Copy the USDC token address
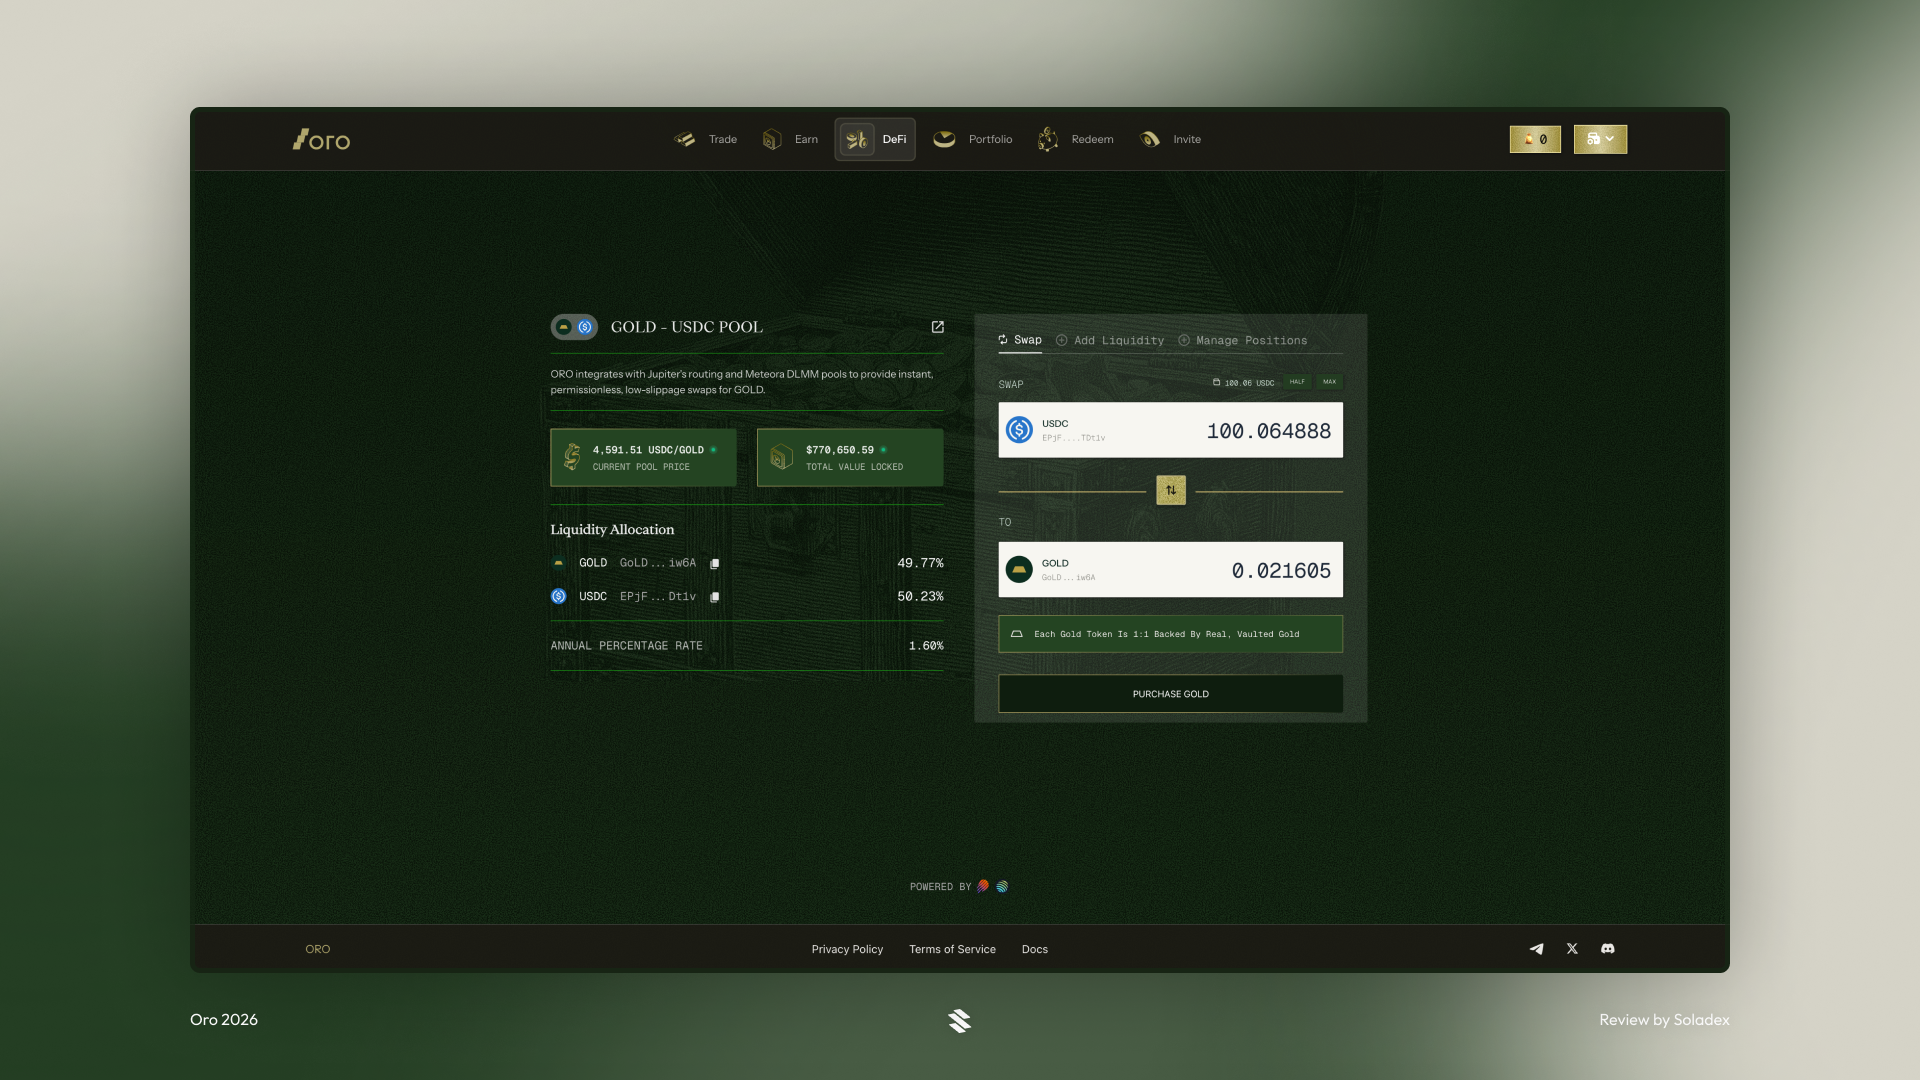Viewport: 1920px width, 1080px height. [x=714, y=596]
